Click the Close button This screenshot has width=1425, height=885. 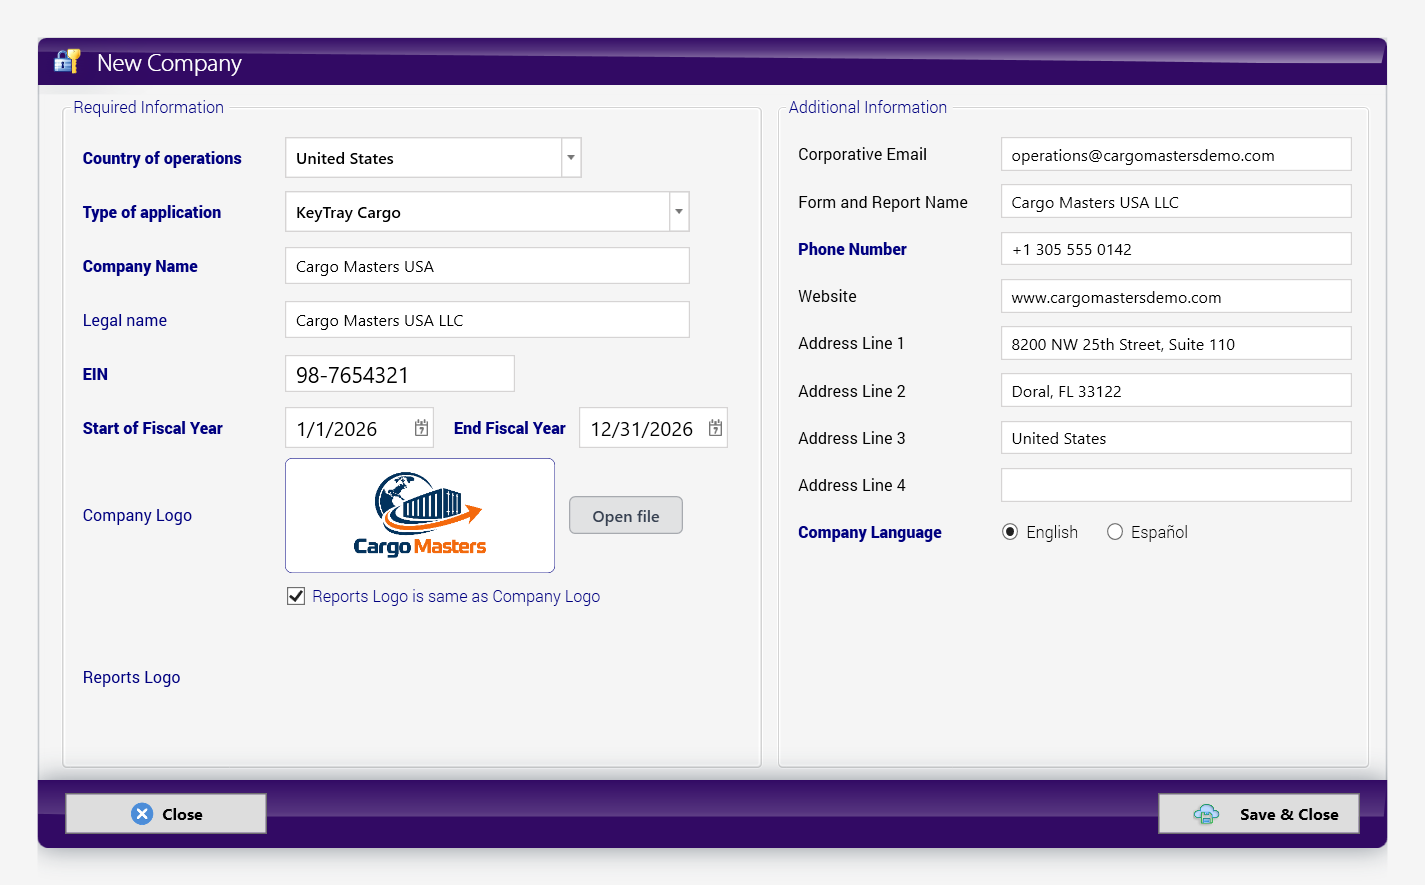tap(166, 814)
